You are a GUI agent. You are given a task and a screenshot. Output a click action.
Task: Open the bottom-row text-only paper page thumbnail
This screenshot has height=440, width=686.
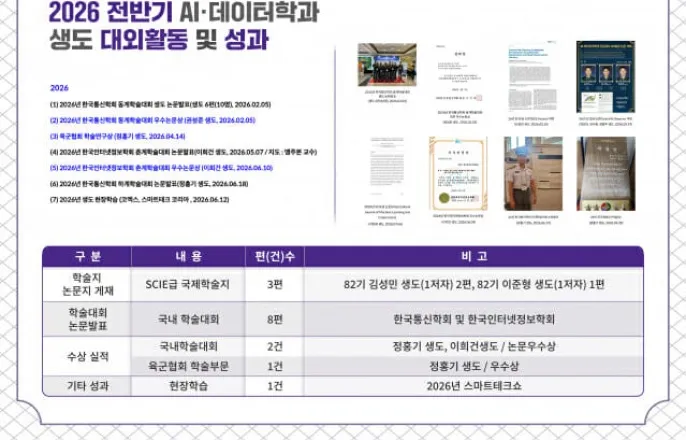coord(387,168)
